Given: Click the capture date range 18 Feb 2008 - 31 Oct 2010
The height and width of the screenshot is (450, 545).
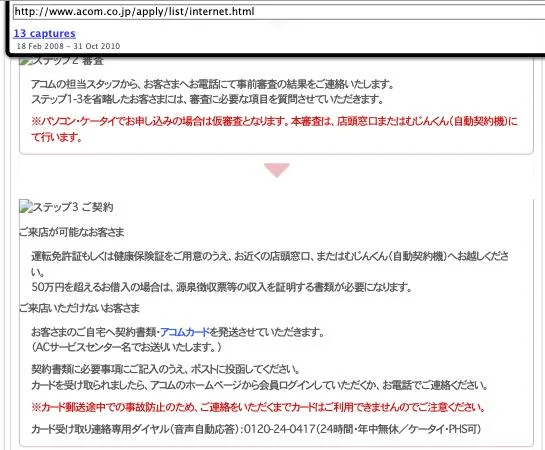Looking at the screenshot, I should pos(68,46).
